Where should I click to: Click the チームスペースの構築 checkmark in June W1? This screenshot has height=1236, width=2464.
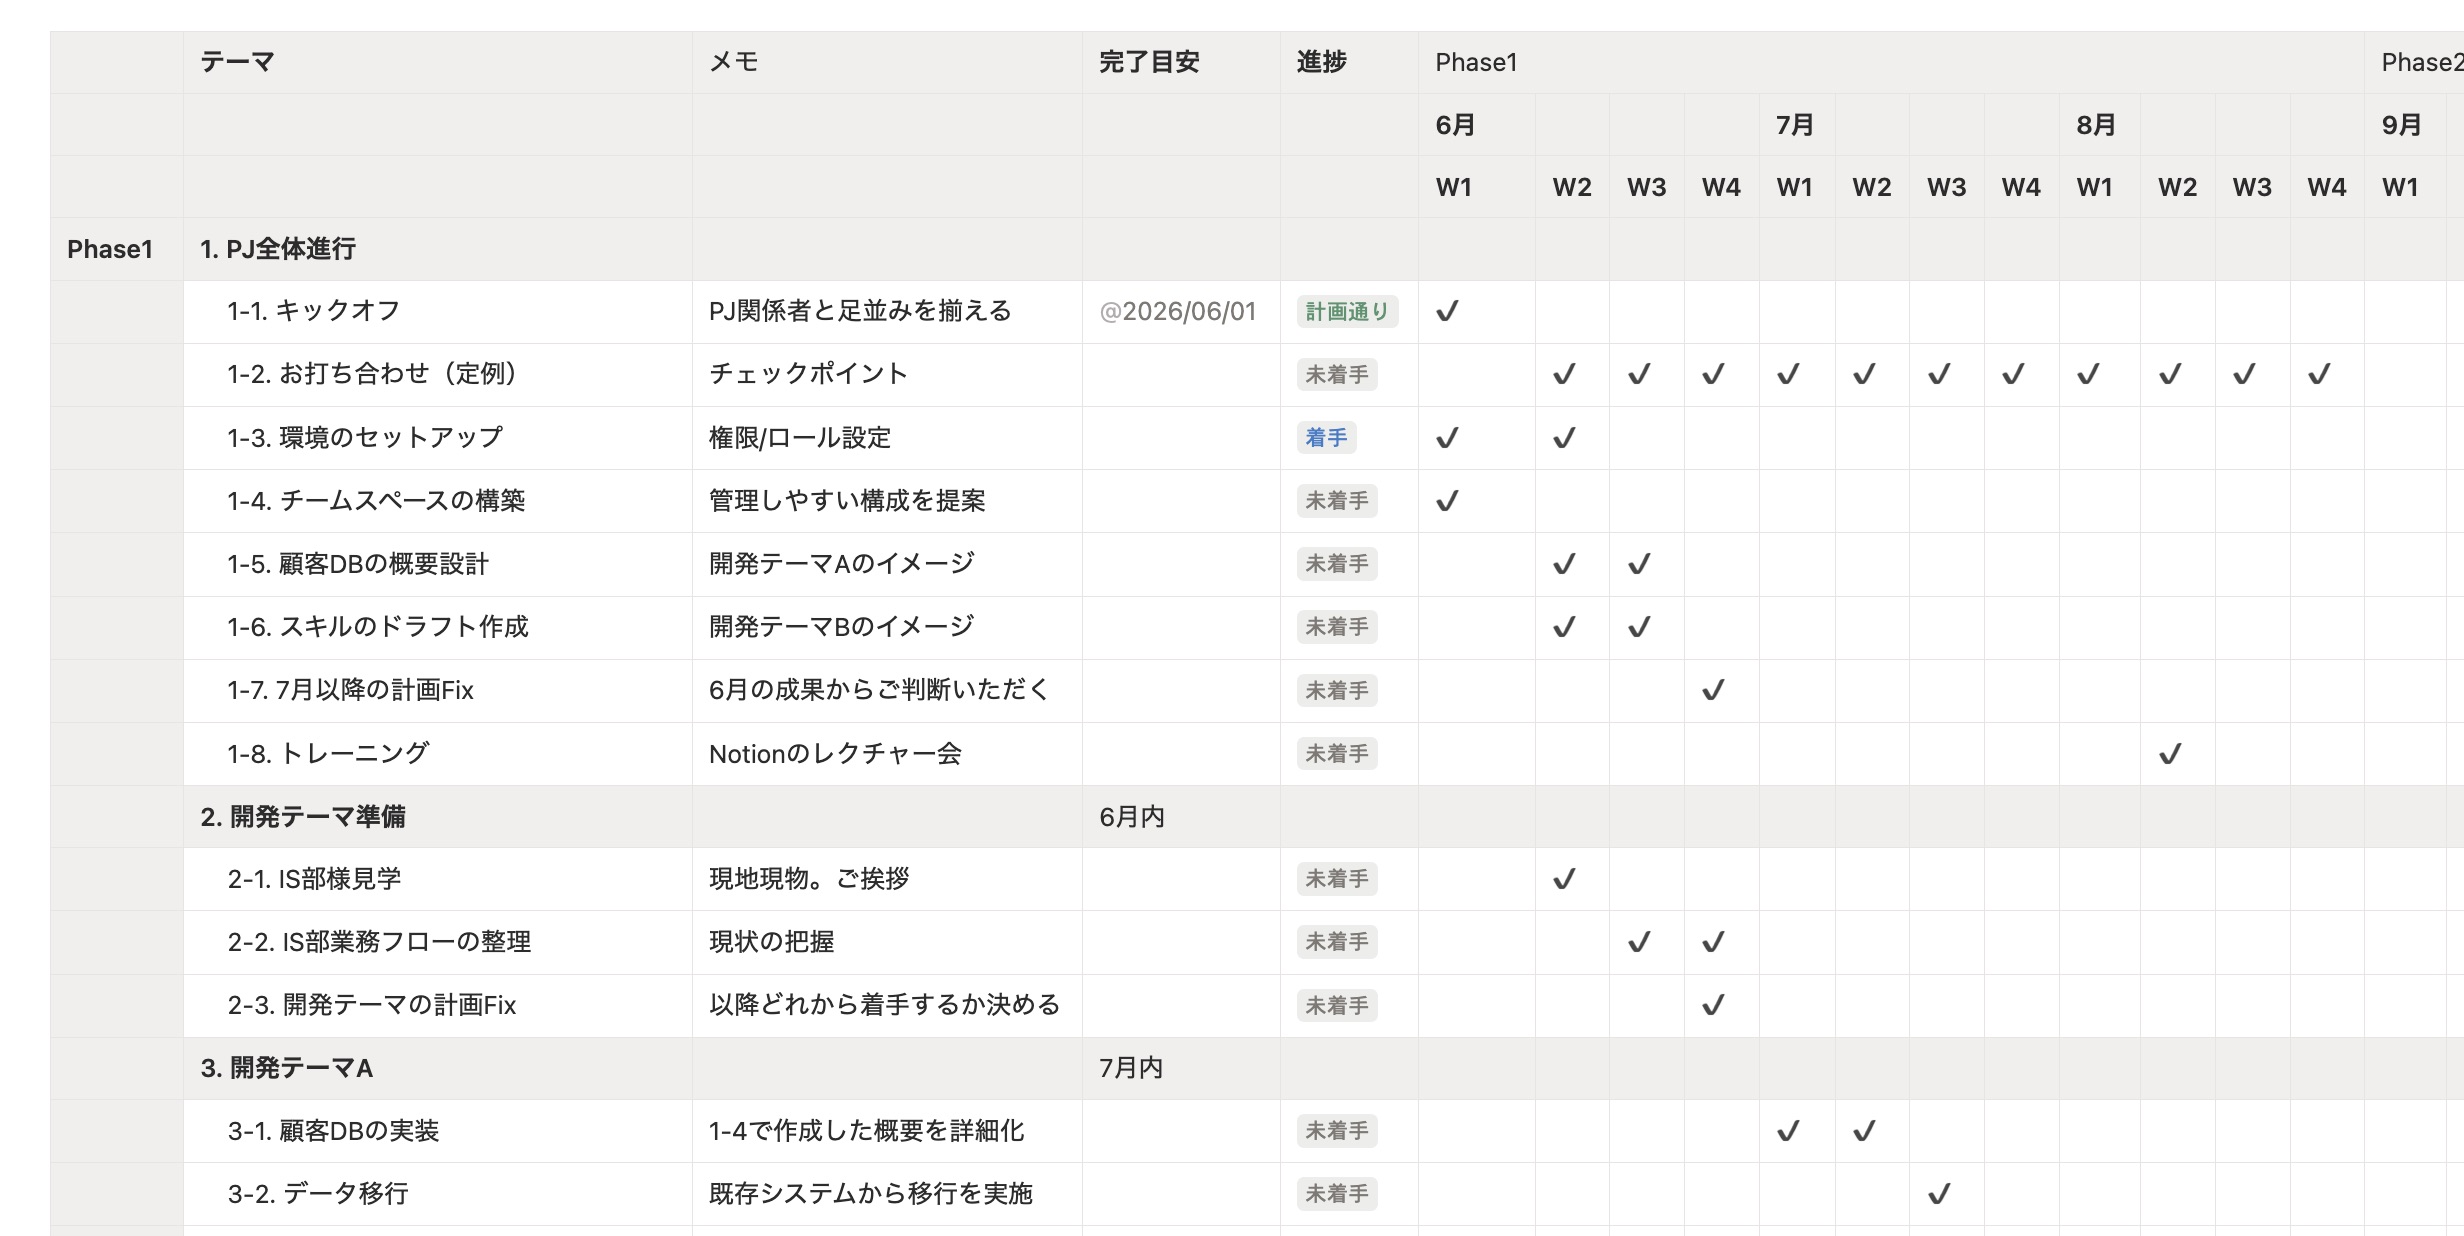point(1447,501)
